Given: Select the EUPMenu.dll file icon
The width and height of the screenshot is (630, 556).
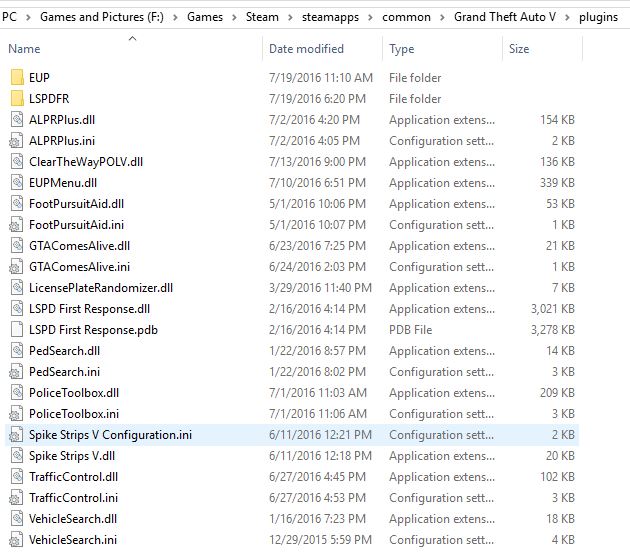Looking at the screenshot, I should coord(16,182).
